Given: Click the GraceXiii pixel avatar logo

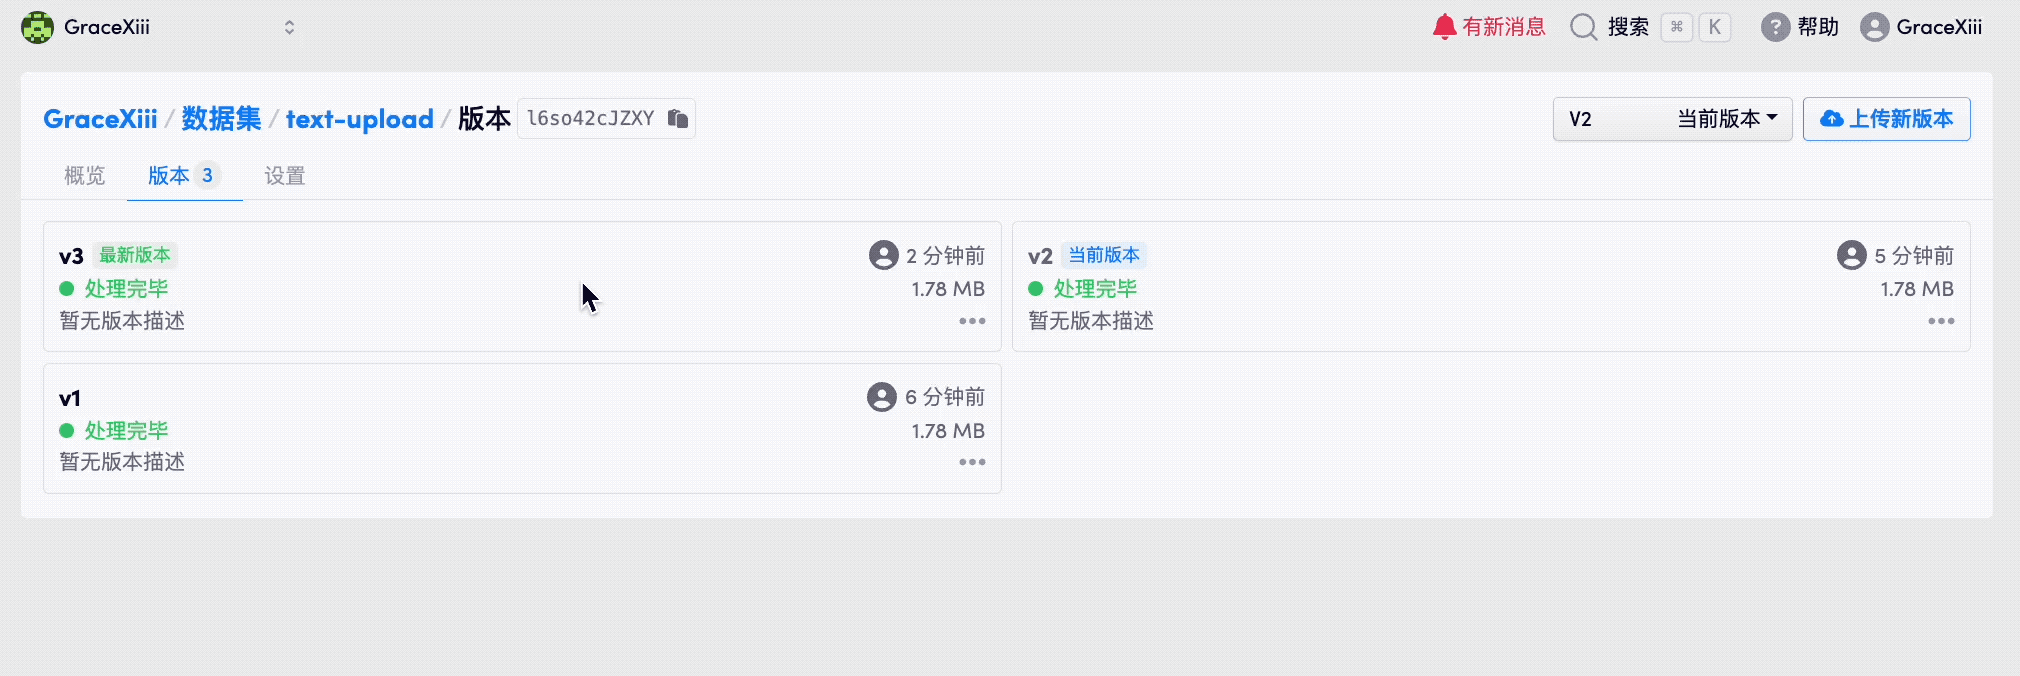Looking at the screenshot, I should click(37, 27).
